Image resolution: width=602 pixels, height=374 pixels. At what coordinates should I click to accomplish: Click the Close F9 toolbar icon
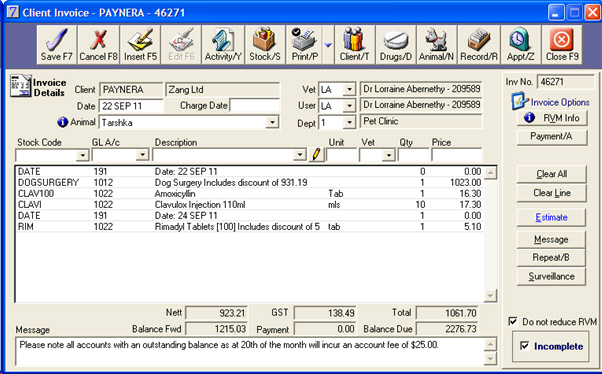tap(562, 45)
